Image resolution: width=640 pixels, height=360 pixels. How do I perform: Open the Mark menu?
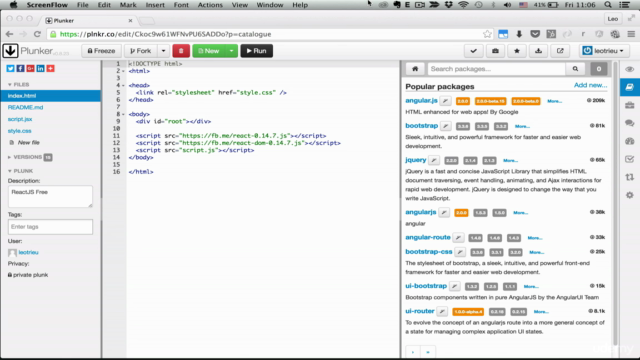[128, 5]
